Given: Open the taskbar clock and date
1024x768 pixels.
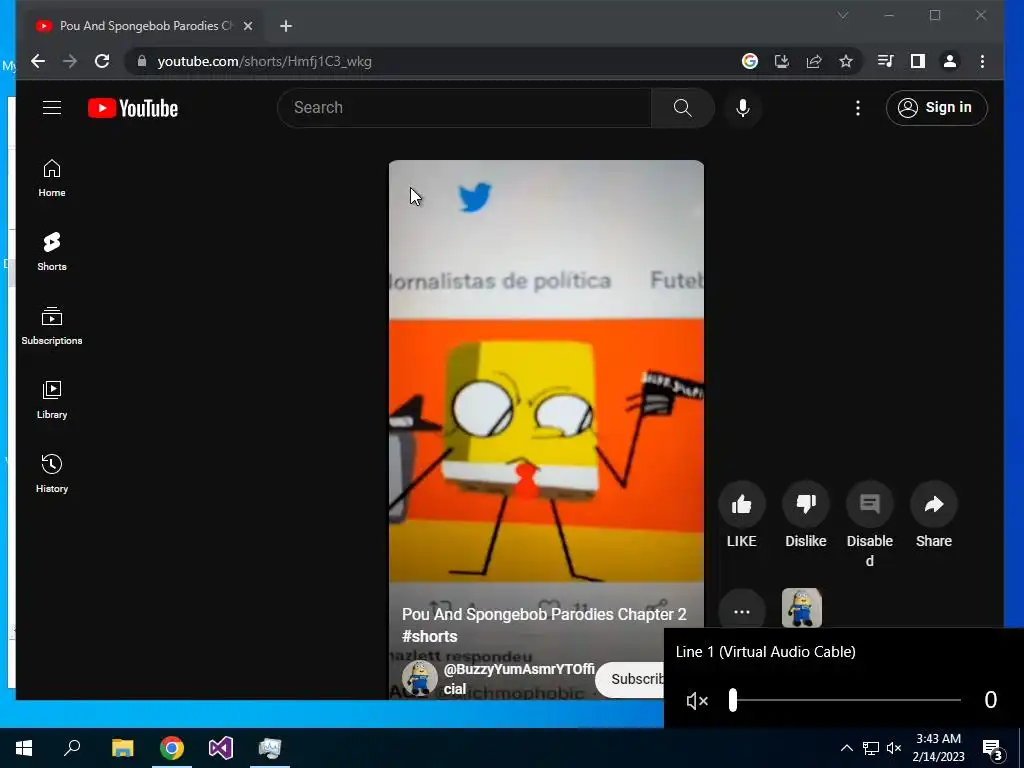Looking at the screenshot, I should click(x=938, y=748).
